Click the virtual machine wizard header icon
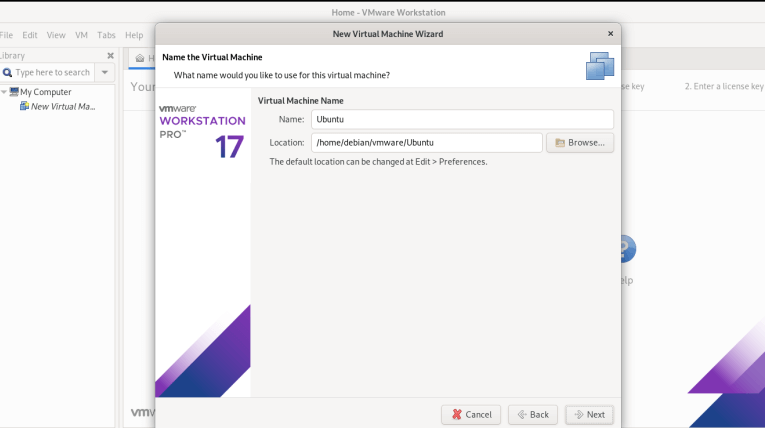This screenshot has width=765, height=428. (600, 66)
